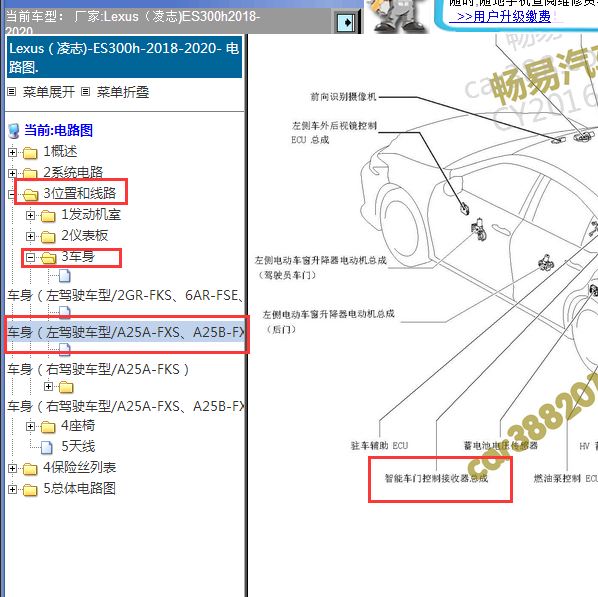598x597 pixels.
Task: Collapse the 3车身 node
Action: [30, 258]
